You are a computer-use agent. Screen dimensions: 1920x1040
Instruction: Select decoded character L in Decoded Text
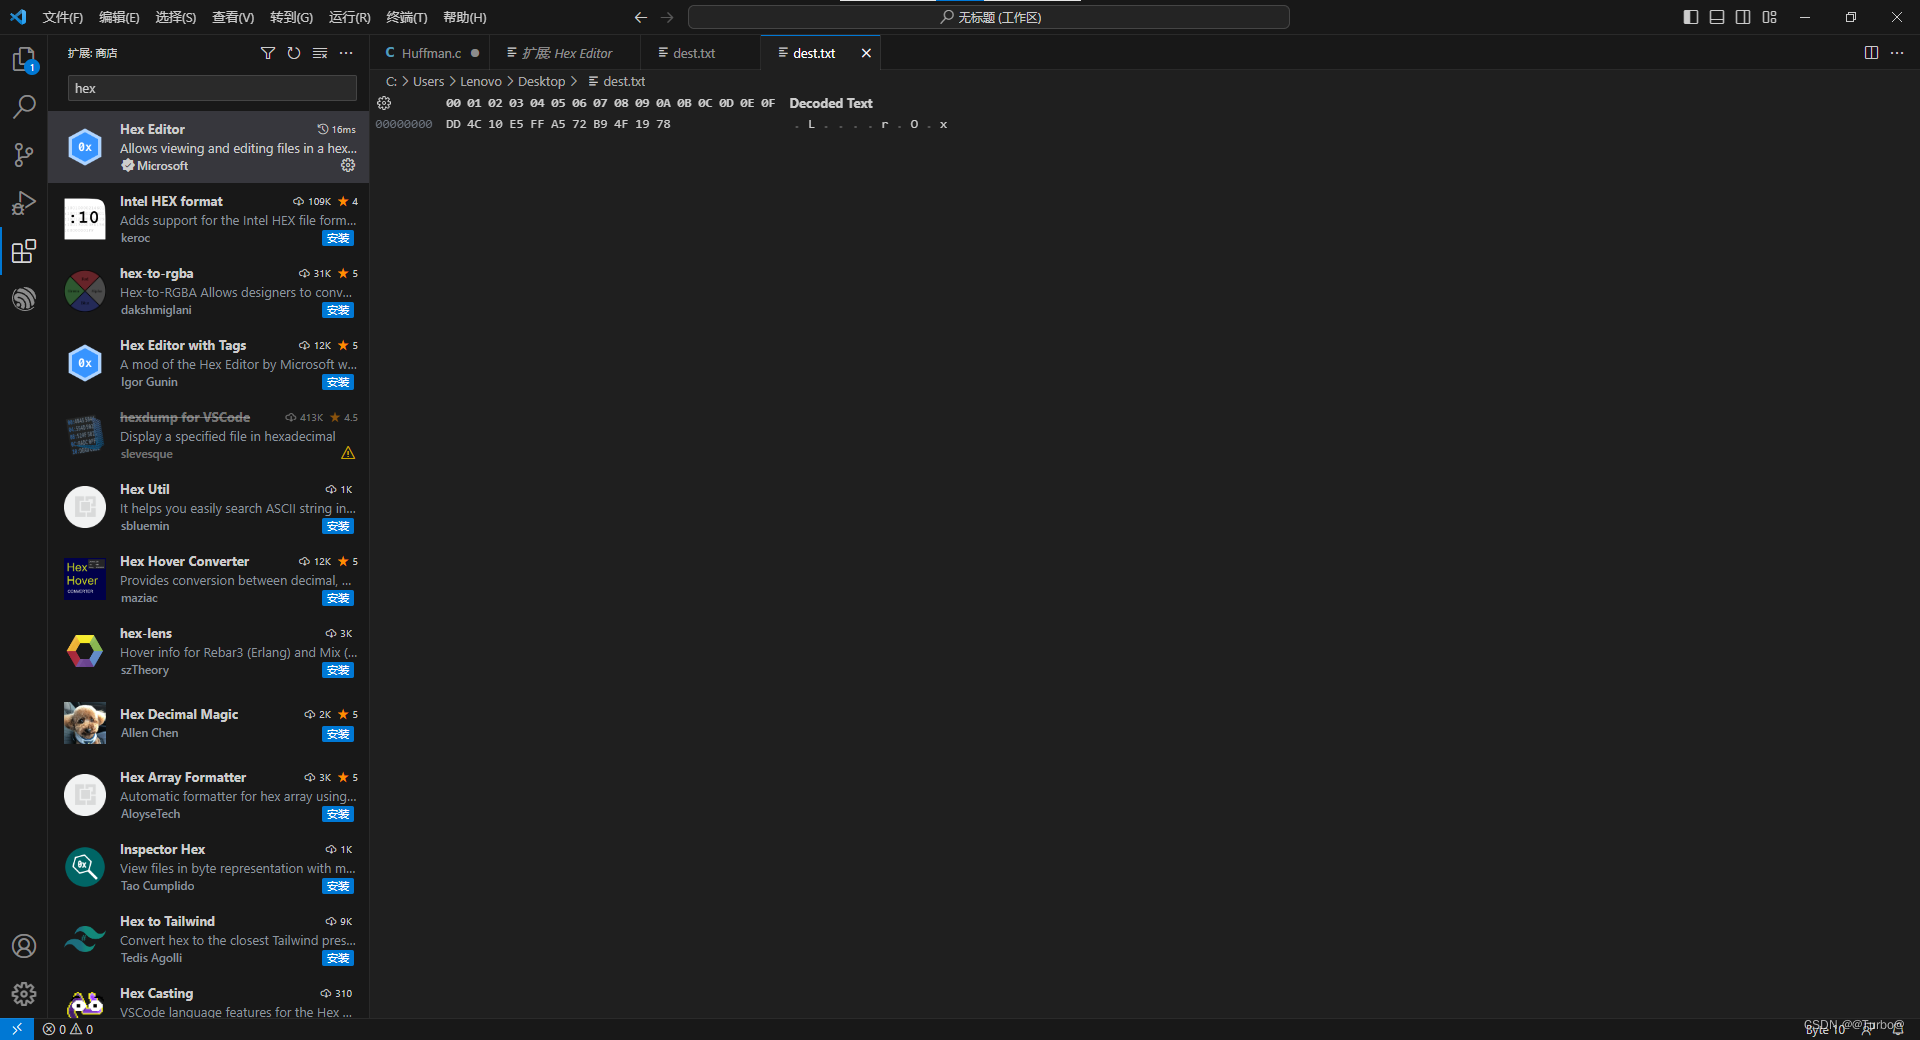(x=811, y=124)
